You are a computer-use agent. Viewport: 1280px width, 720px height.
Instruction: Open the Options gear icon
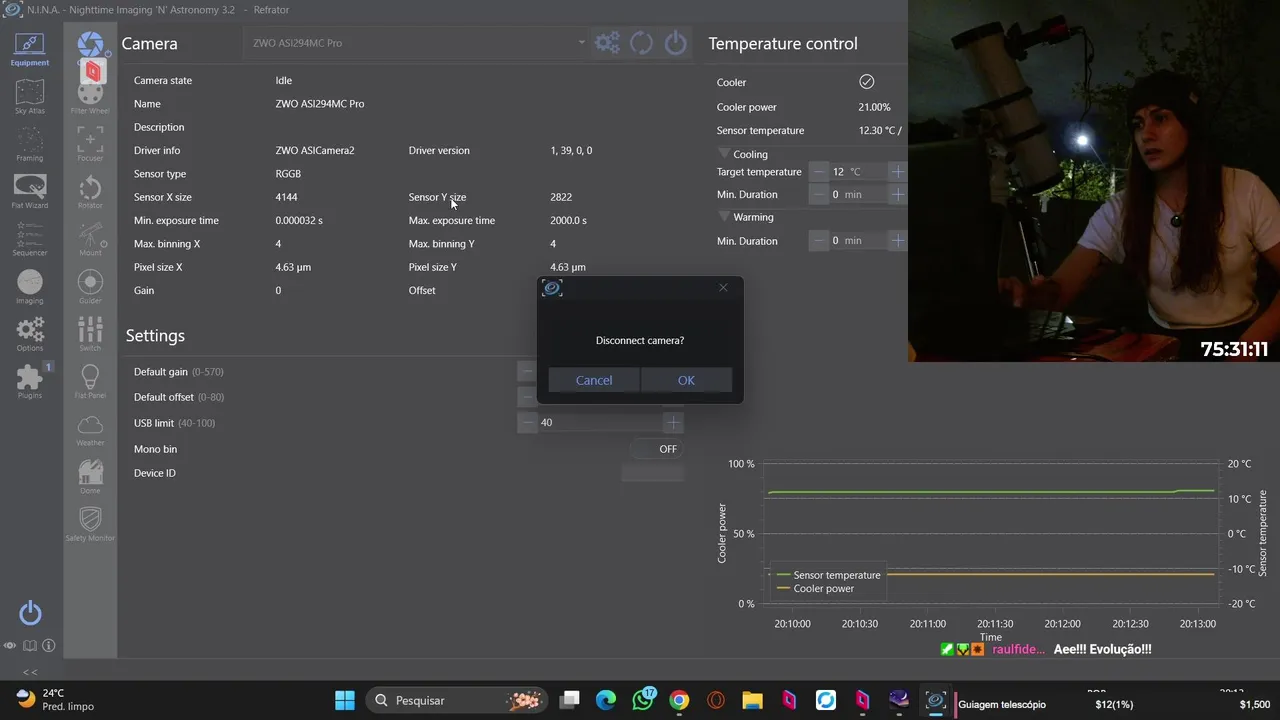point(30,334)
